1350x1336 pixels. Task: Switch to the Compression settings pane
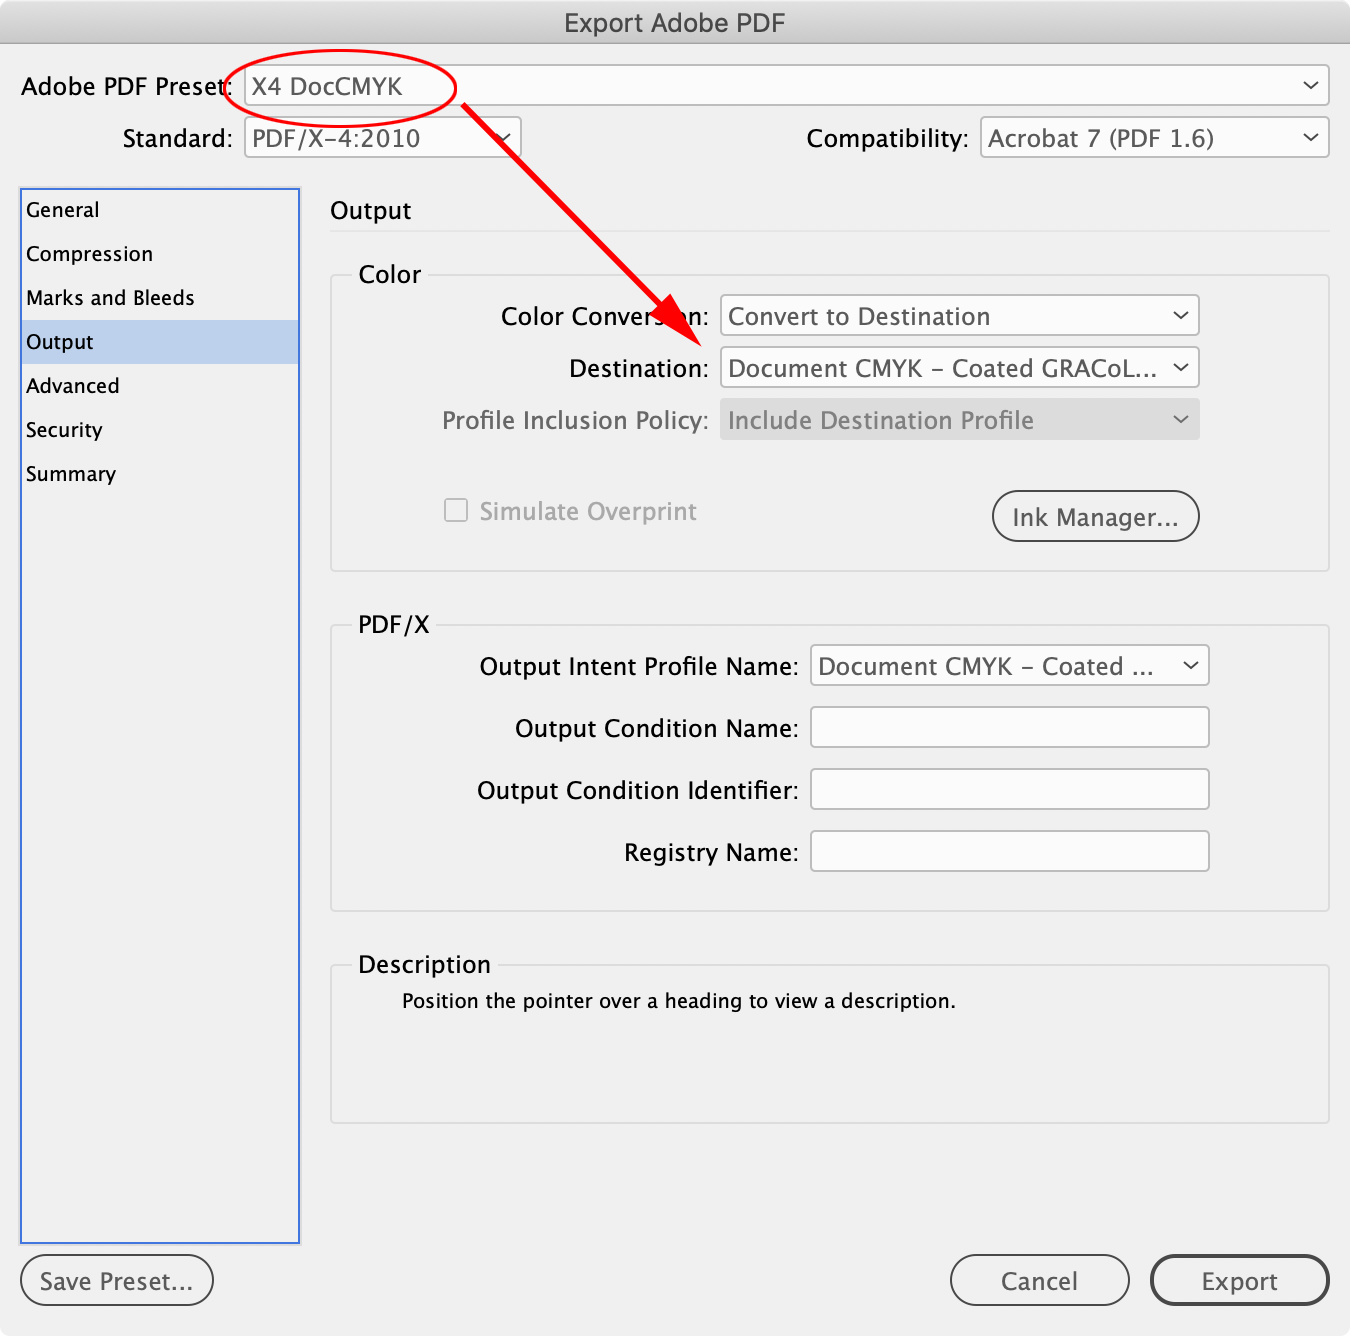(x=89, y=253)
